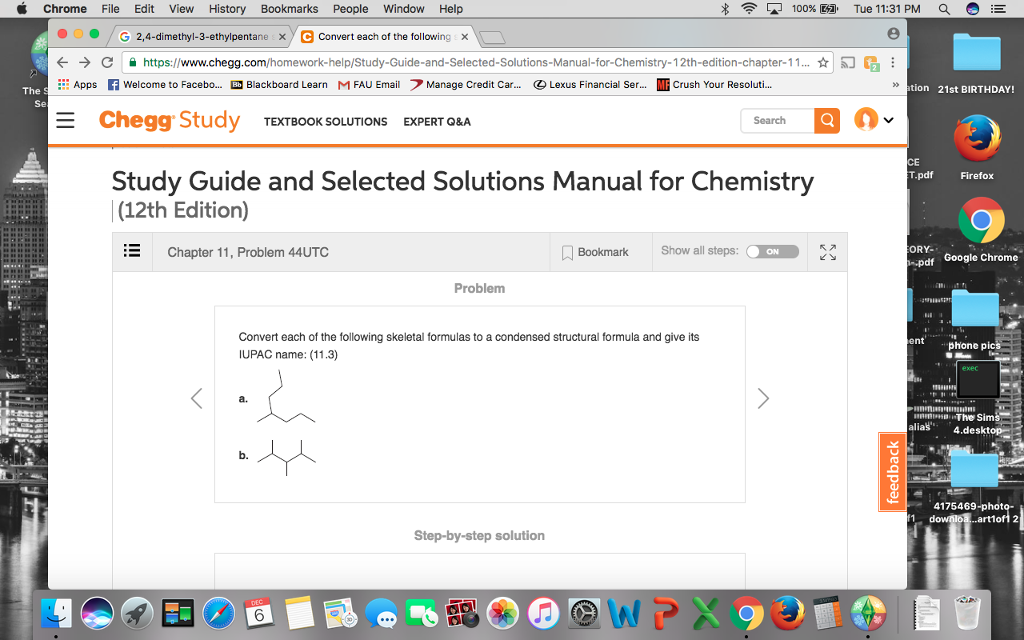Image resolution: width=1024 pixels, height=640 pixels.
Task: Open the chapter problem list icon
Action: (x=132, y=251)
